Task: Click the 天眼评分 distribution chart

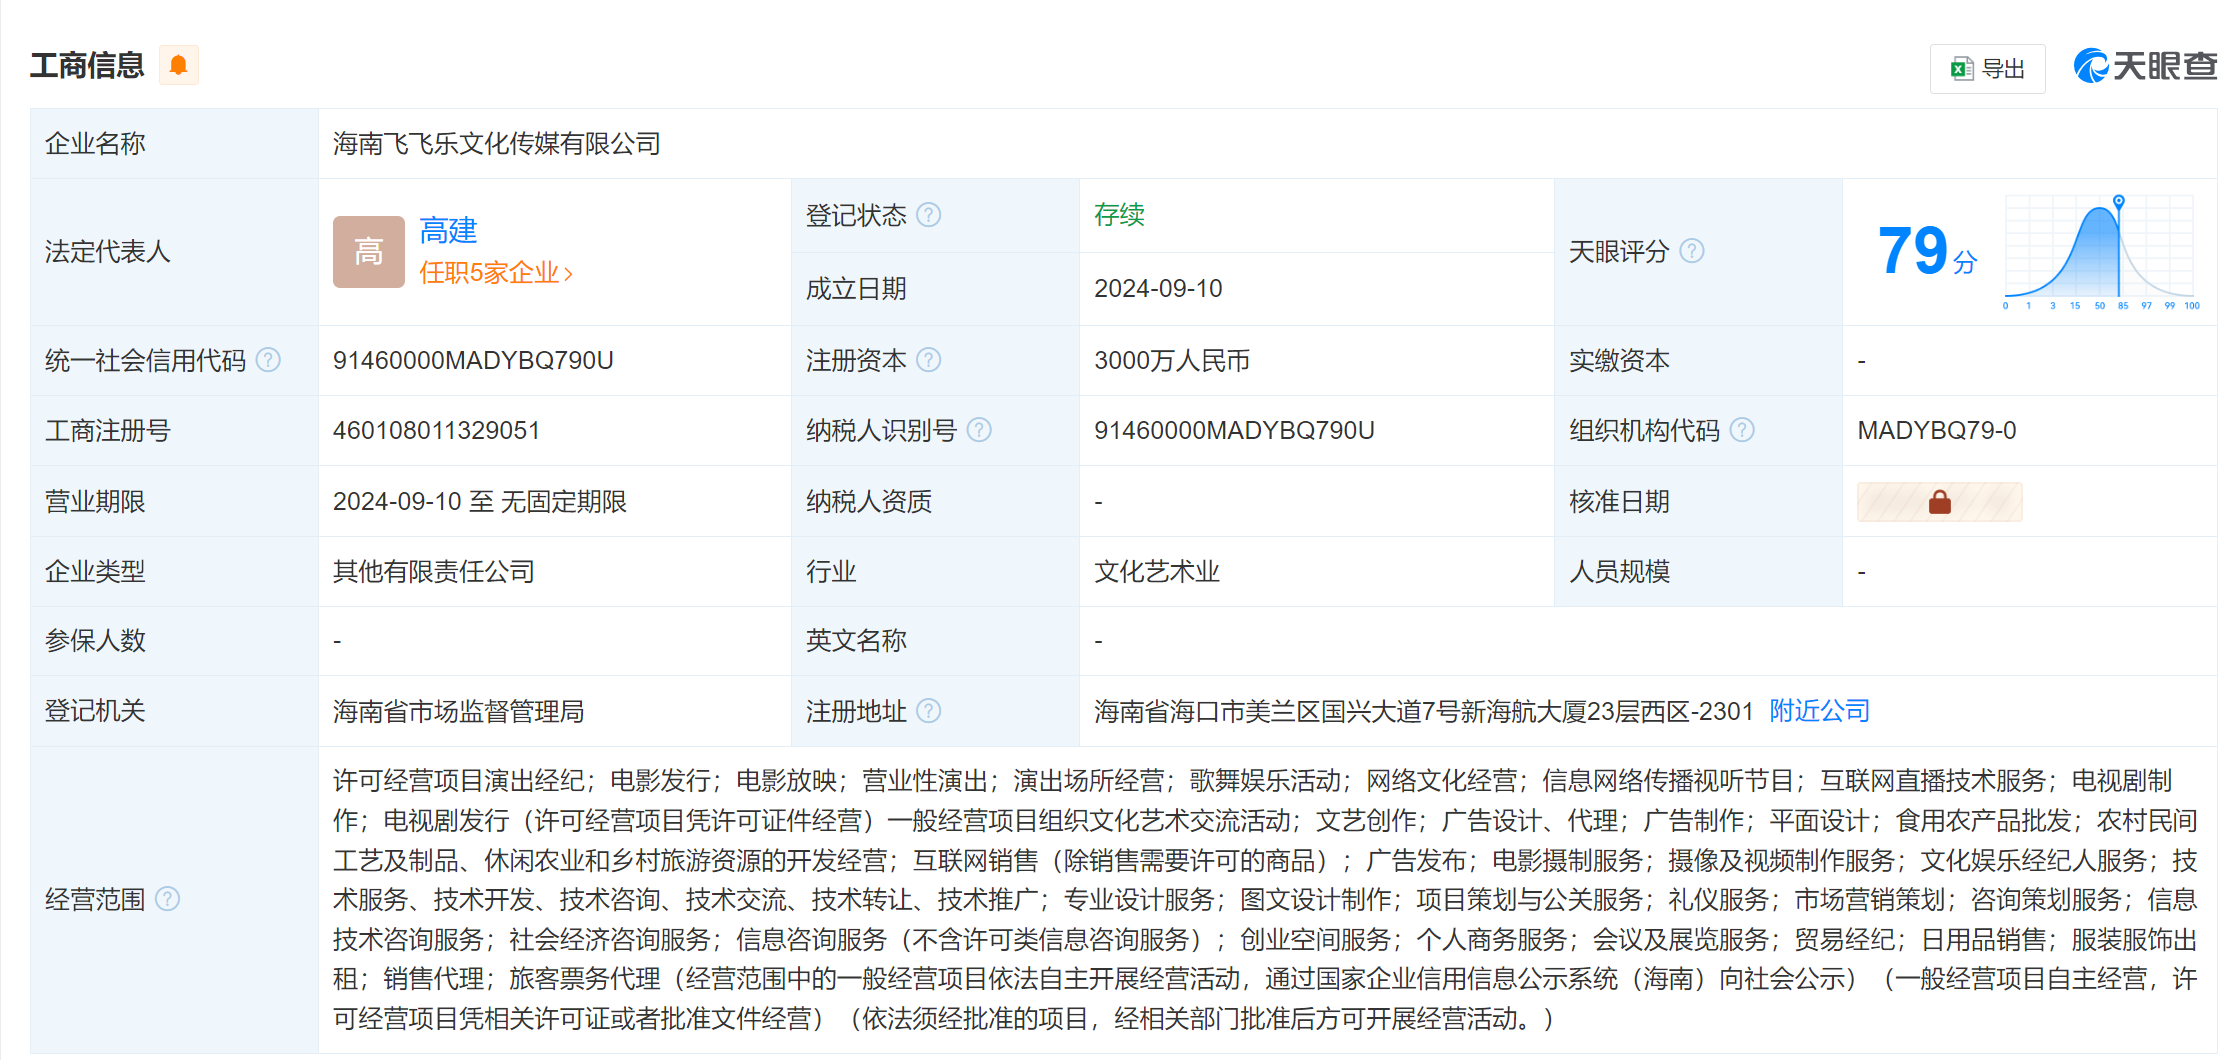Action: coord(2098,251)
